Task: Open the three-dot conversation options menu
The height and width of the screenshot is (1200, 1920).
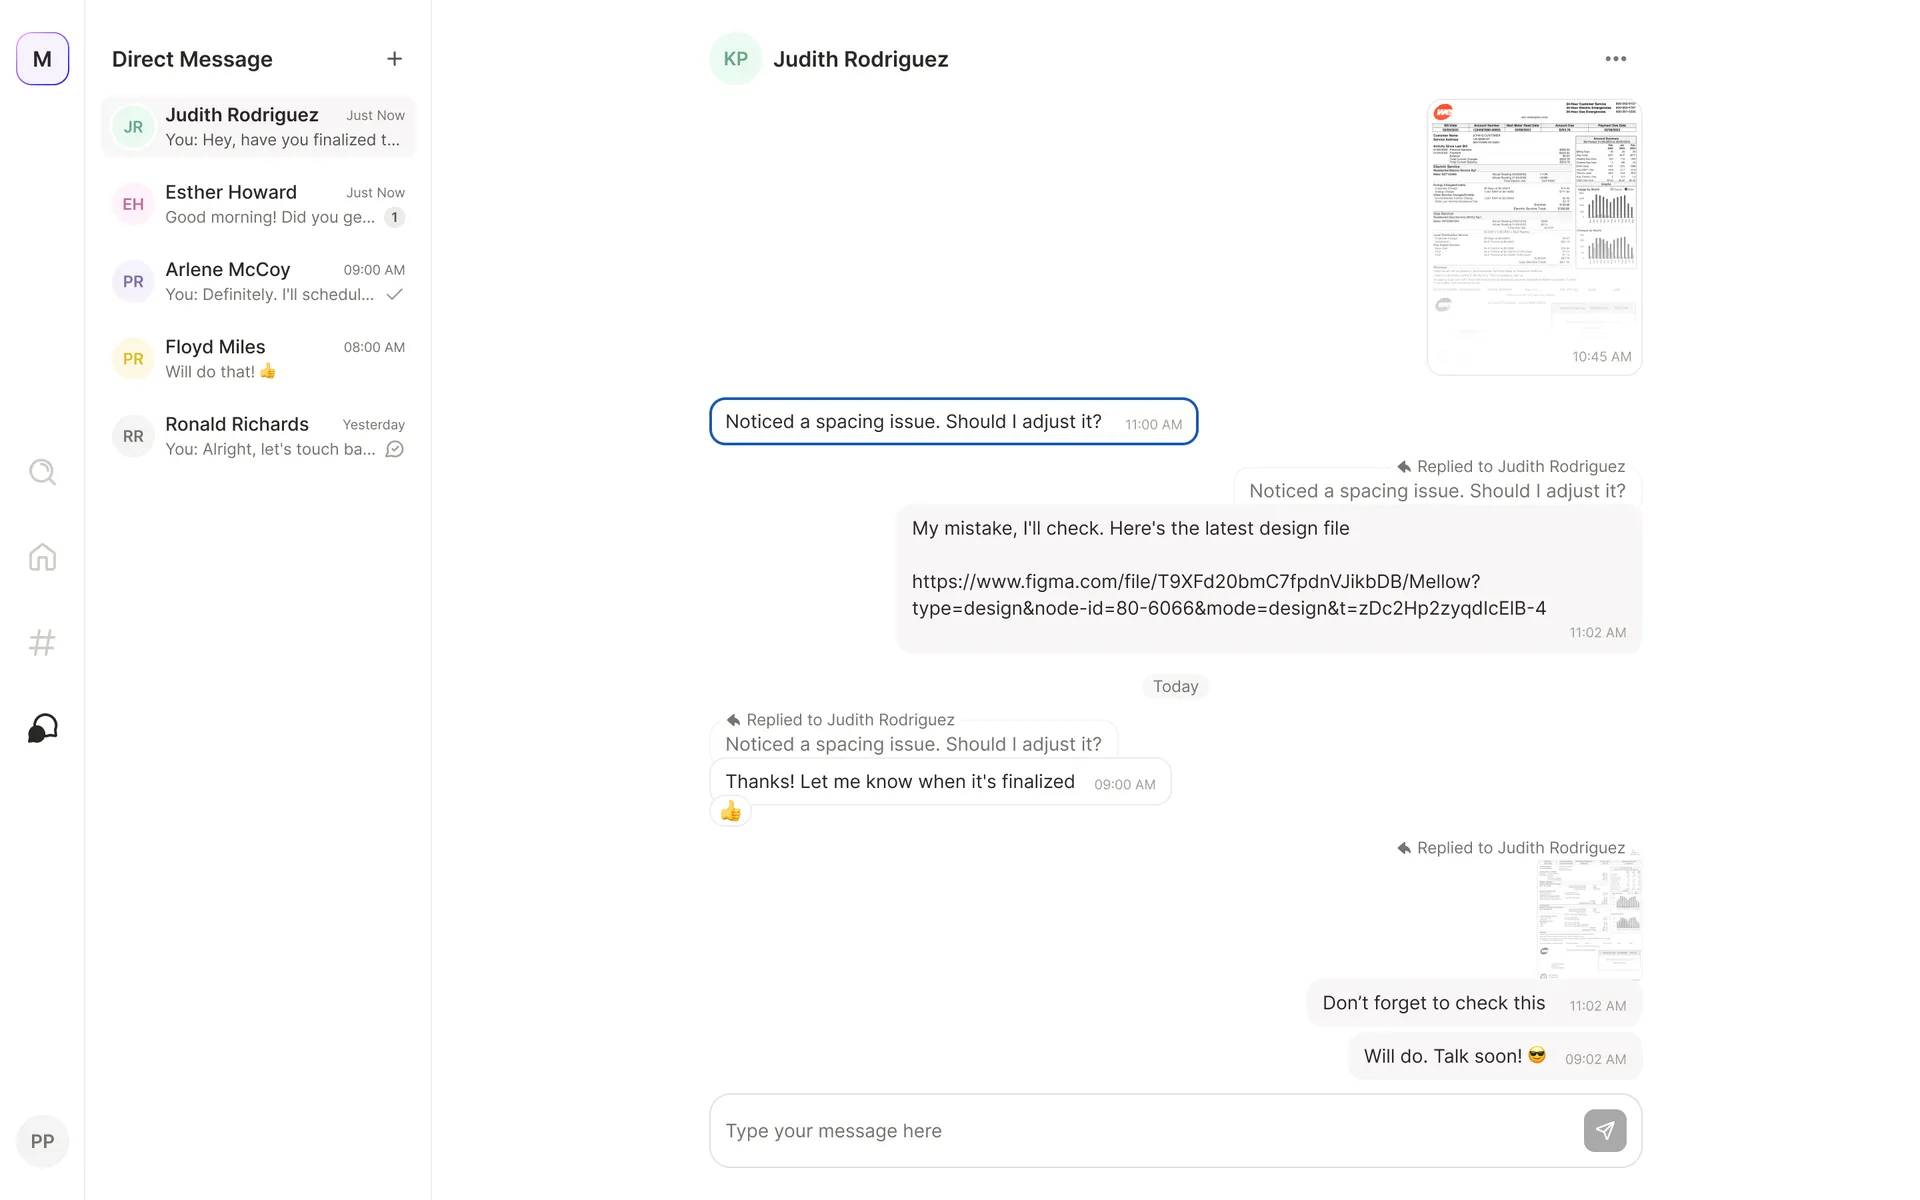Action: 1615,59
